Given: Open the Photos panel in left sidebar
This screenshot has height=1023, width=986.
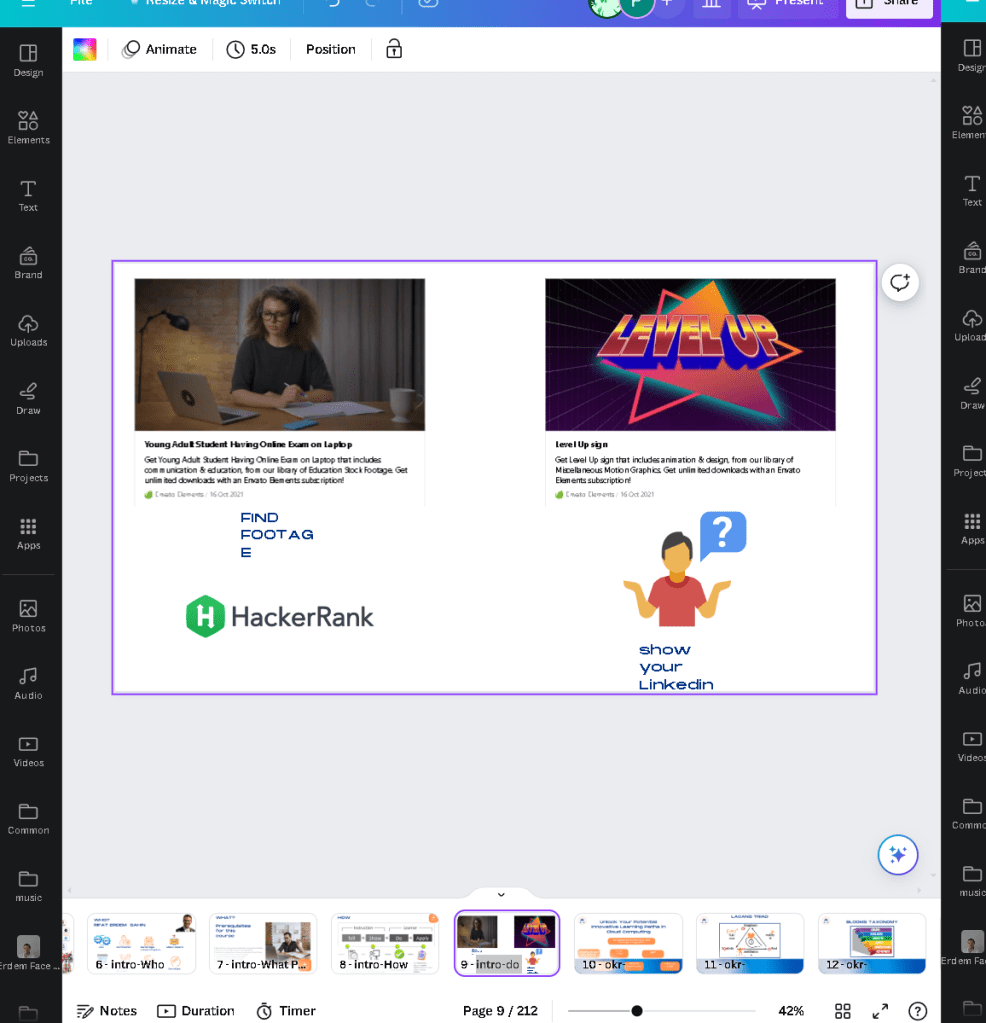Looking at the screenshot, I should (28, 616).
